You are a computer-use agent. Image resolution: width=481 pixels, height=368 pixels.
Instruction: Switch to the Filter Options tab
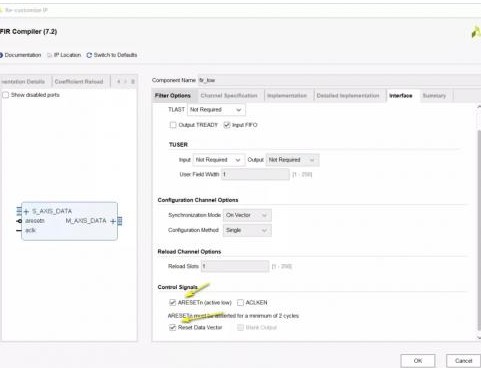[x=173, y=96]
